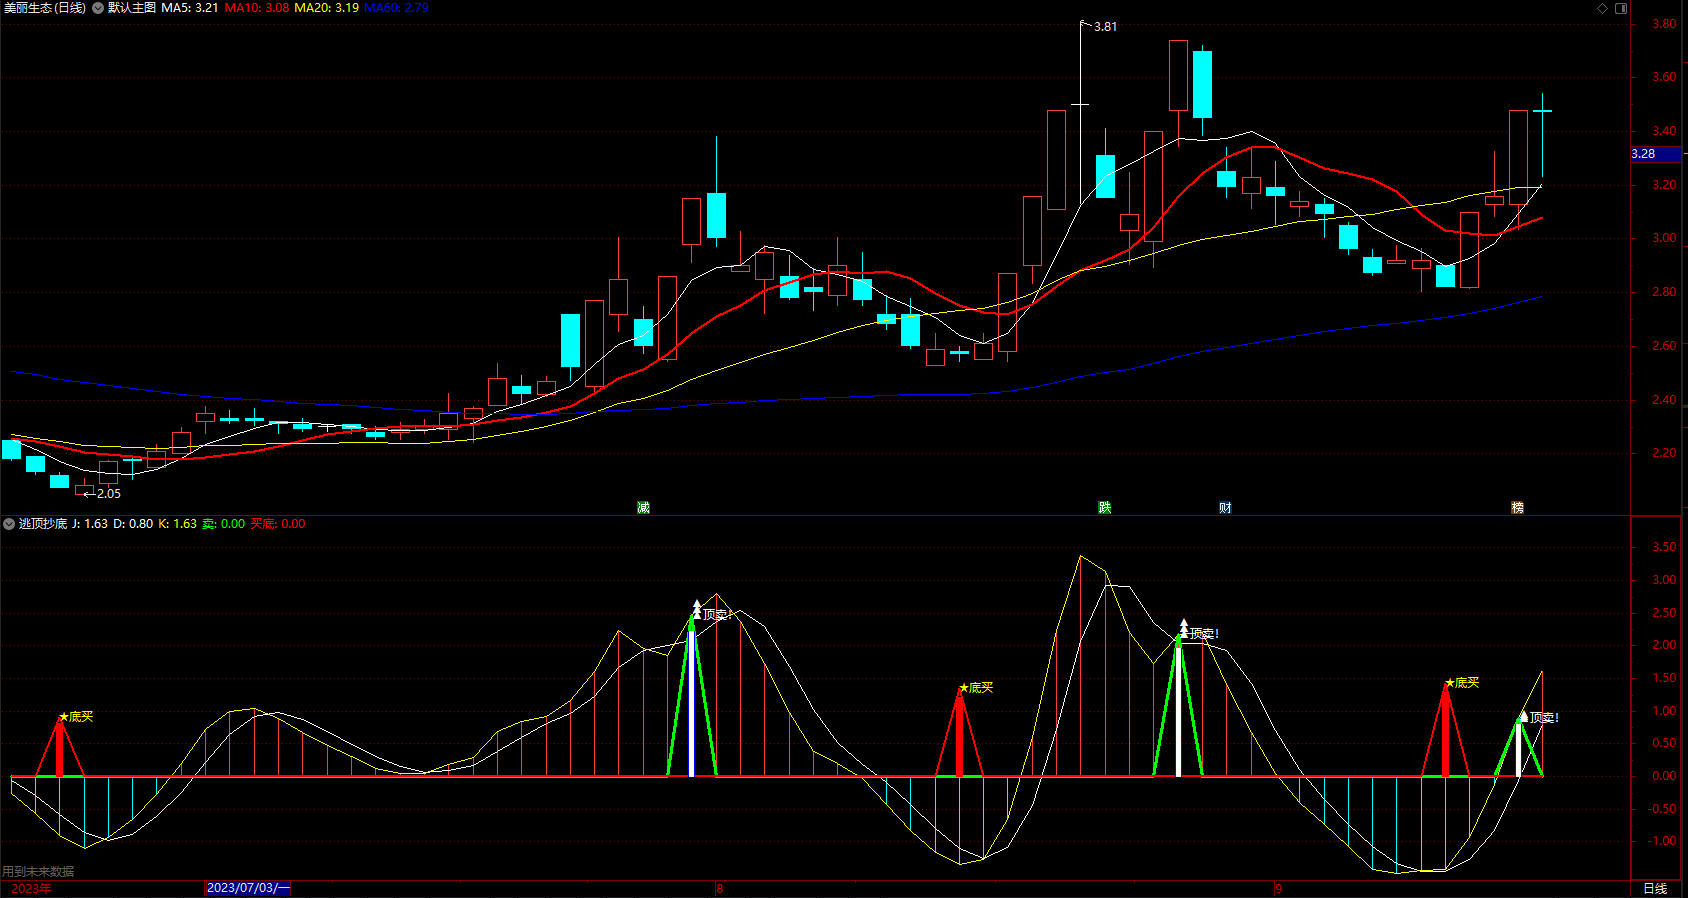This screenshot has width=1688, height=898.
Task: Click the first 顶卖! arrow signal
Action: pyautogui.click(x=715, y=615)
